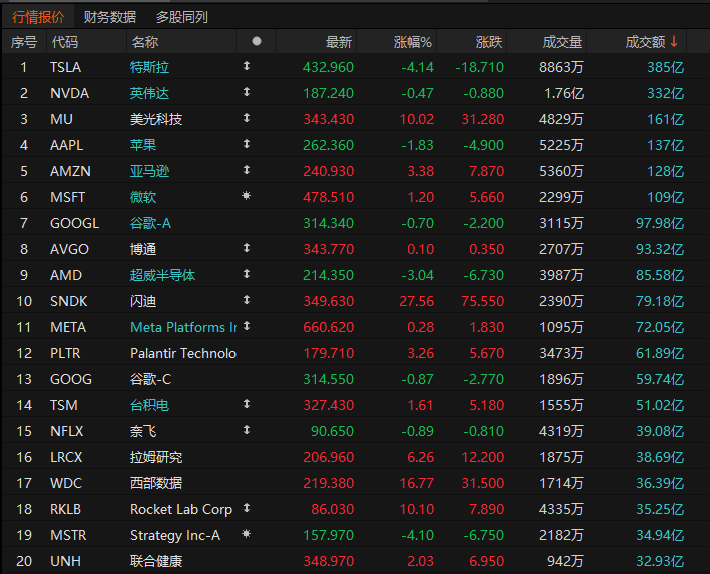
Task: Open stock name 微软
Action: 143,197
